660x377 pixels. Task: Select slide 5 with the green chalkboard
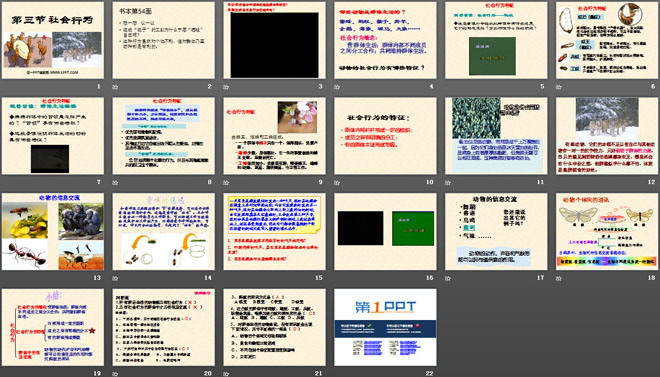[496, 40]
